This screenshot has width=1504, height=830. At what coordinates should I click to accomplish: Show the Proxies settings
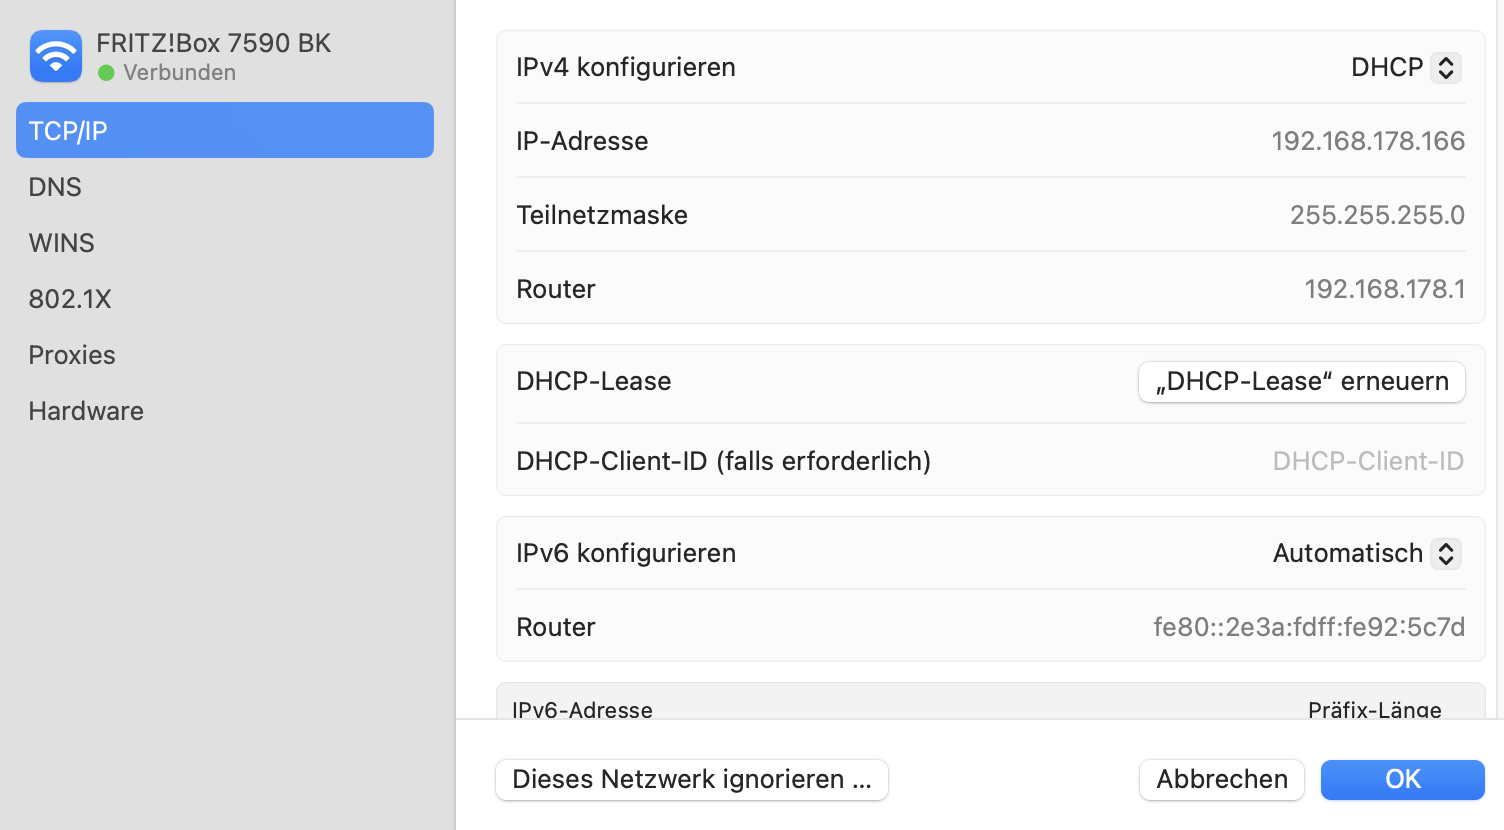72,355
